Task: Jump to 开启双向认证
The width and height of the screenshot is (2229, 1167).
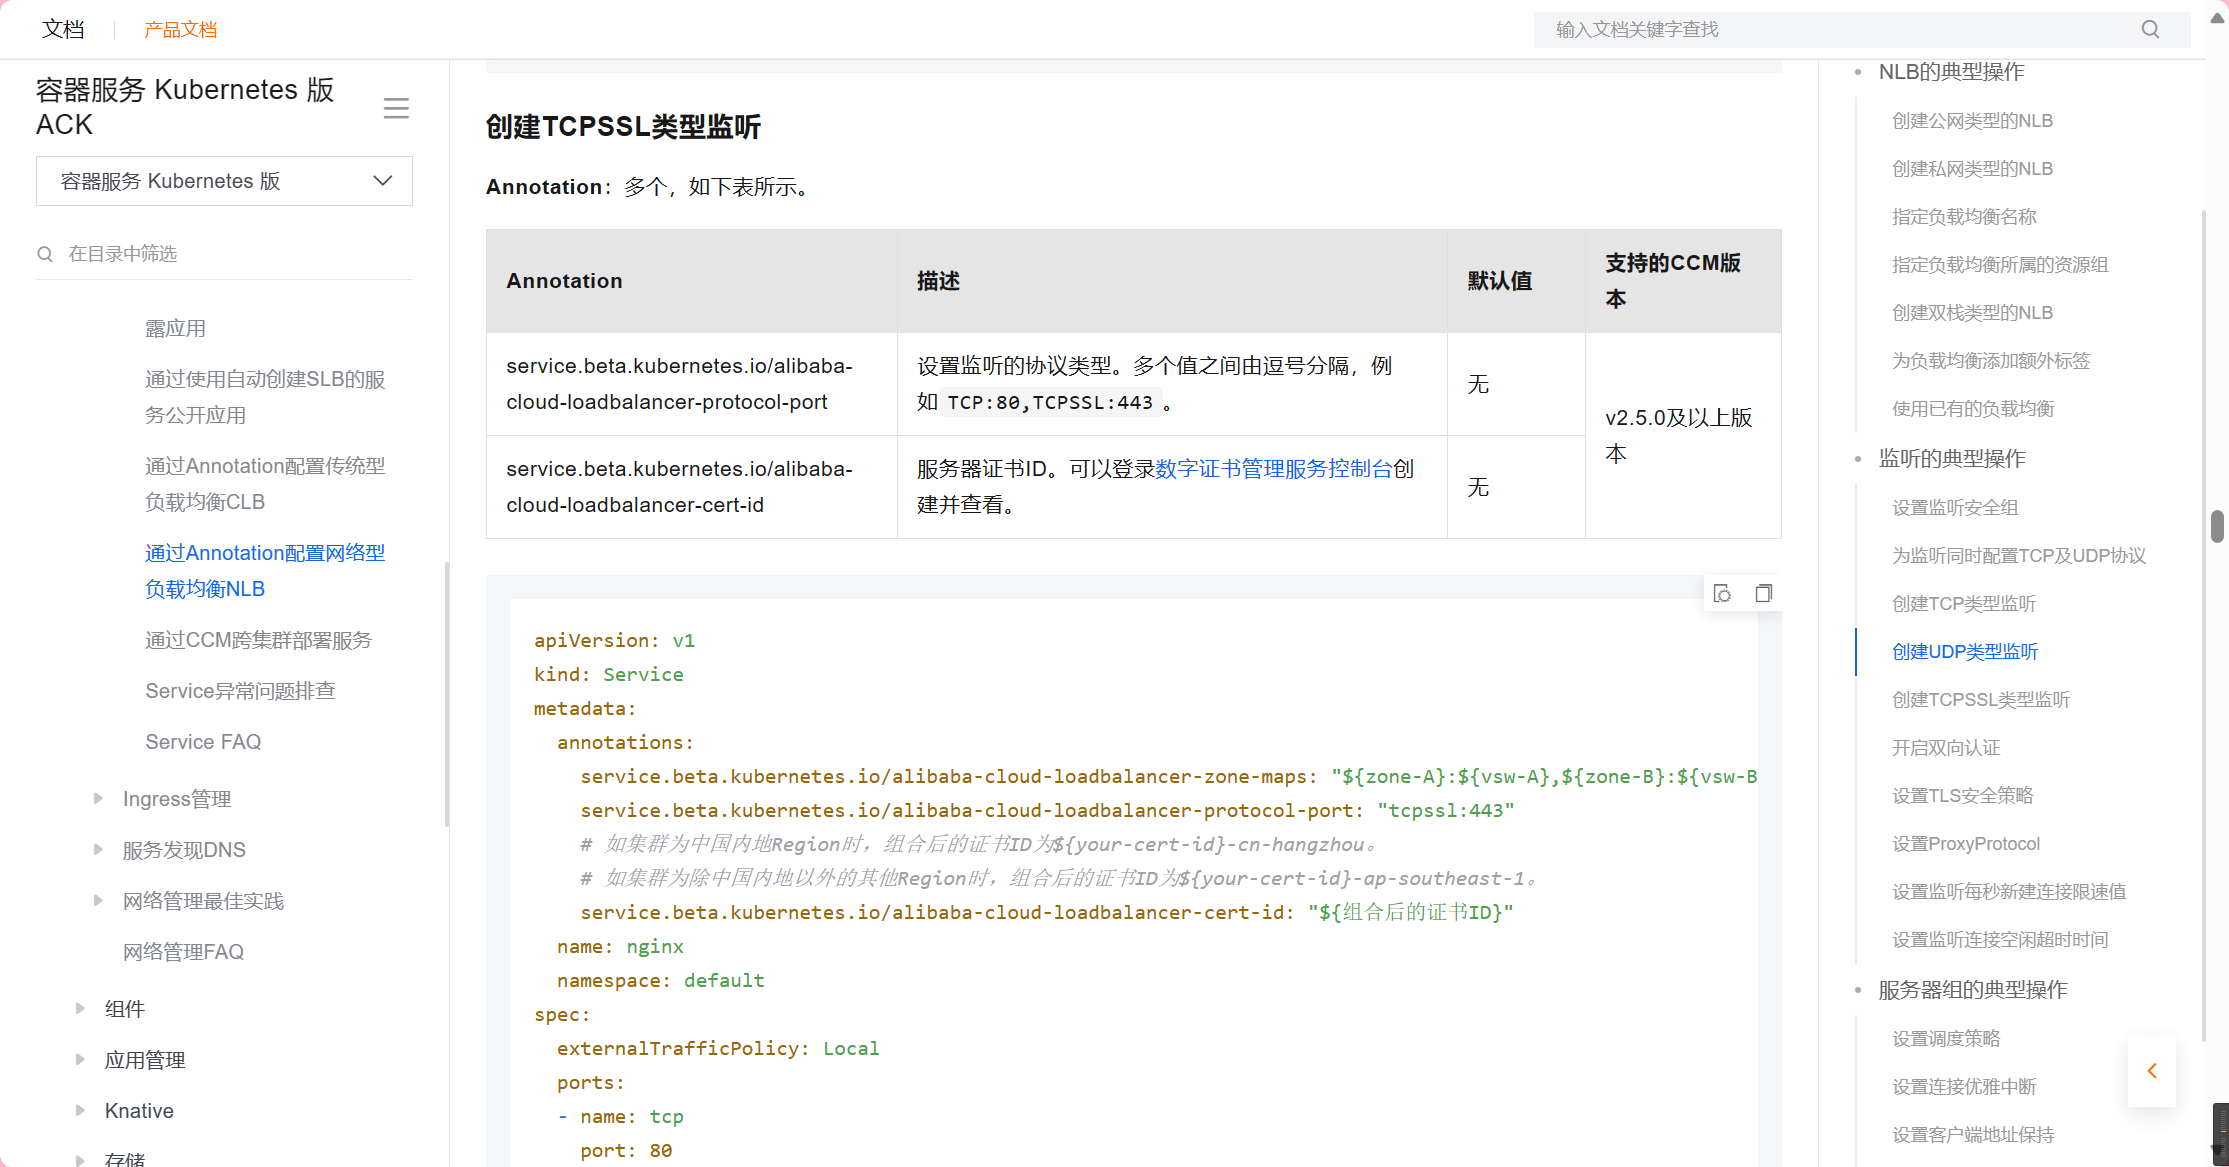Action: (x=1946, y=748)
